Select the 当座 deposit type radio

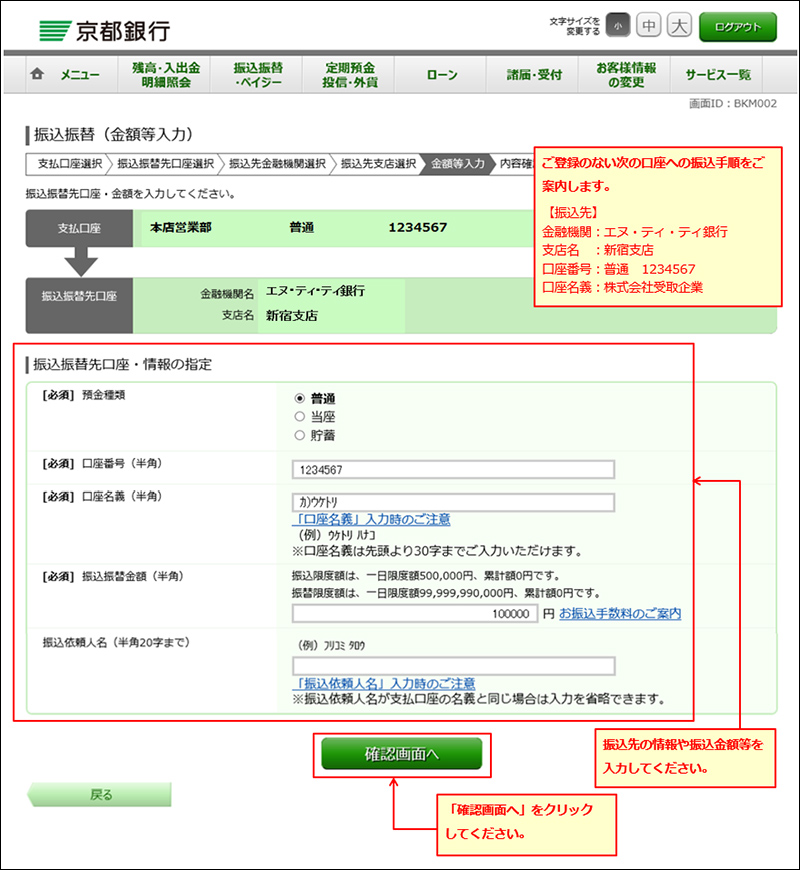click(300, 417)
